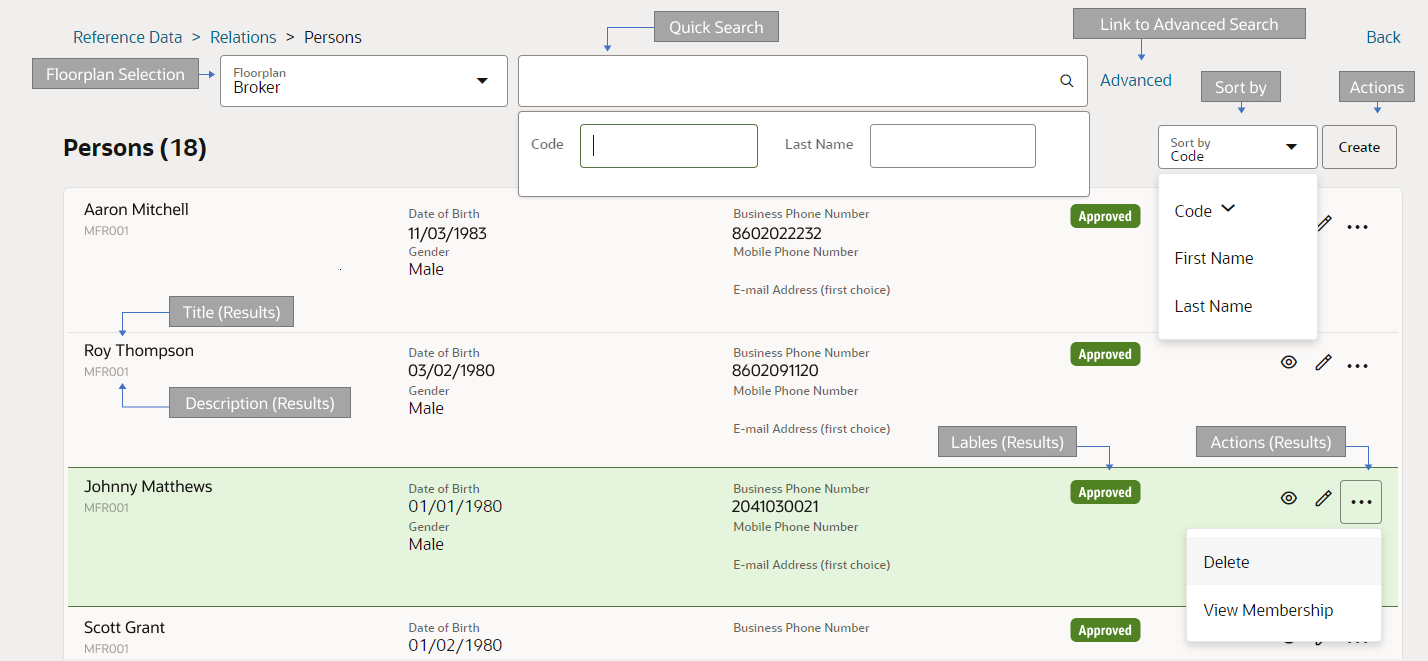The width and height of the screenshot is (1428, 661).
Task: Edit Aaron Mitchell using the pencil icon
Action: tap(1323, 224)
